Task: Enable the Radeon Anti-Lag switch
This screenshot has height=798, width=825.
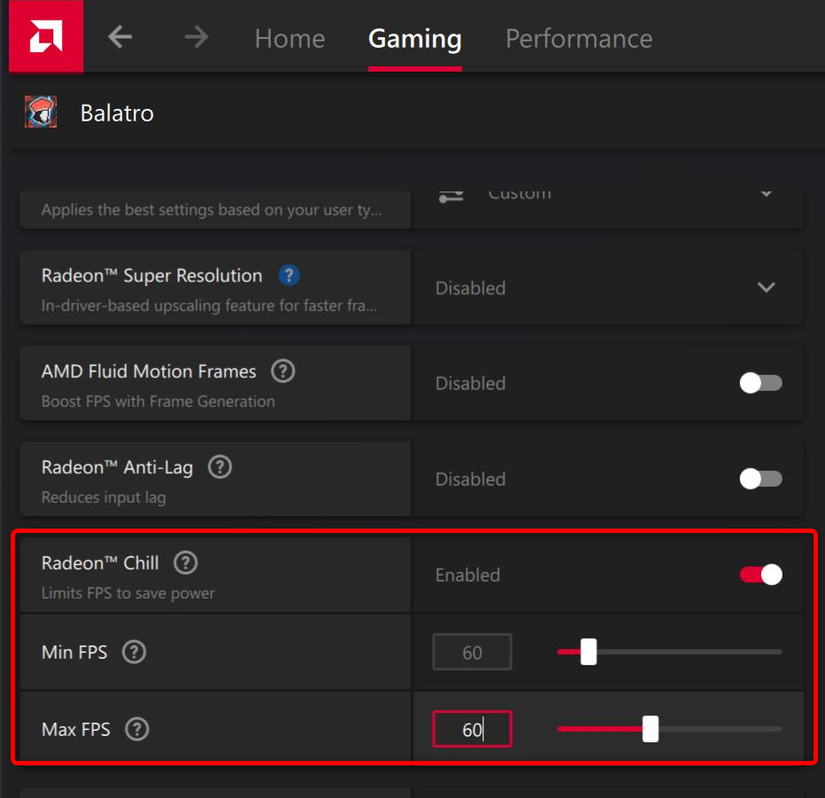Action: (x=761, y=479)
